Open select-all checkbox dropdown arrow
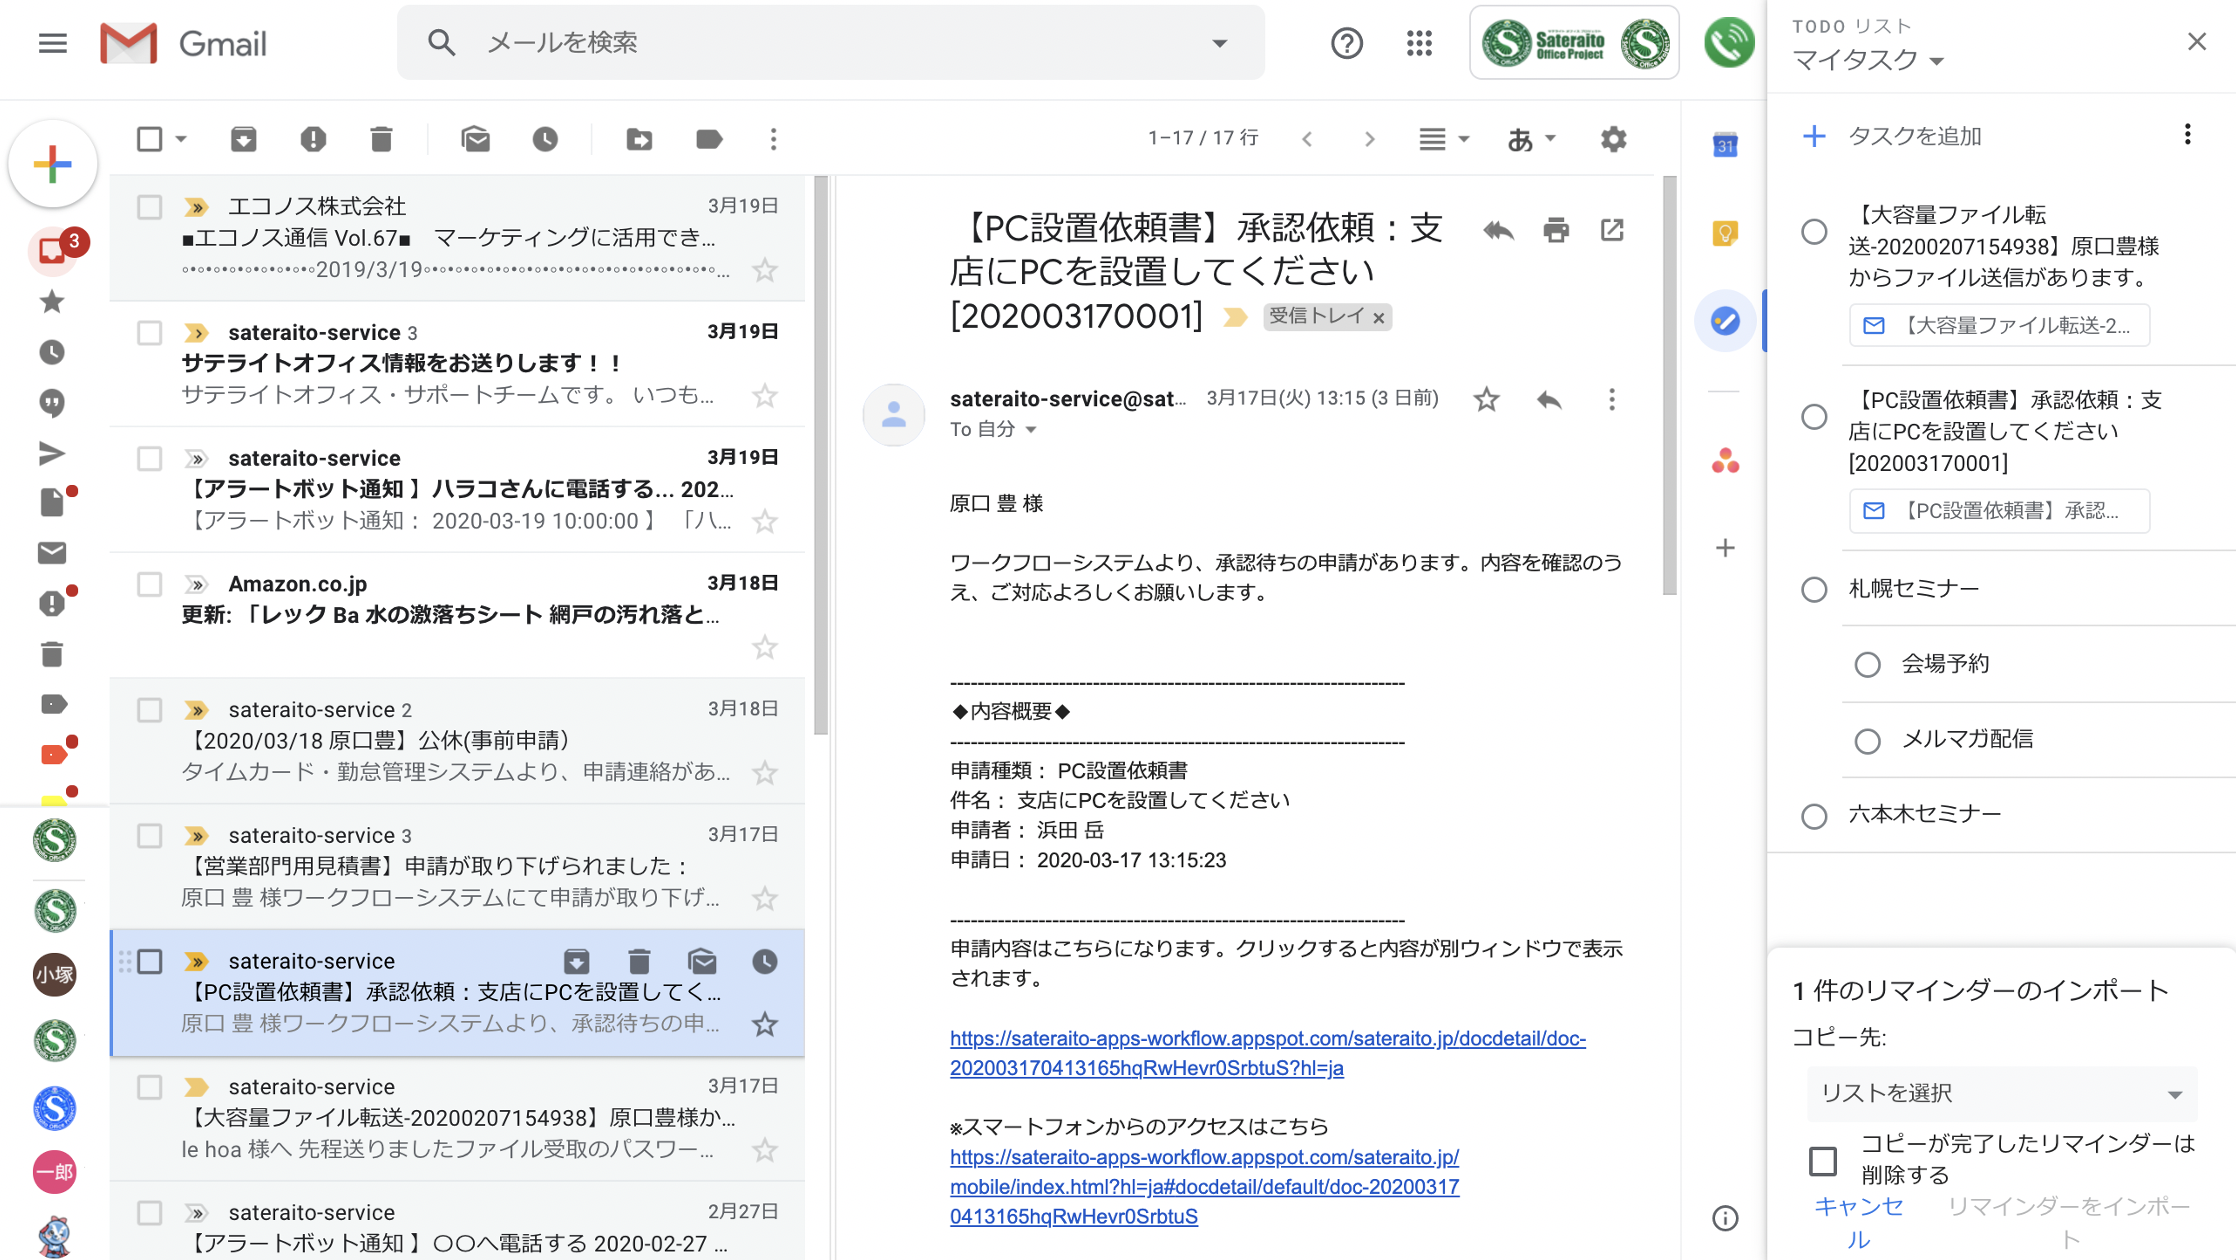The height and width of the screenshot is (1260, 2236). pos(181,139)
